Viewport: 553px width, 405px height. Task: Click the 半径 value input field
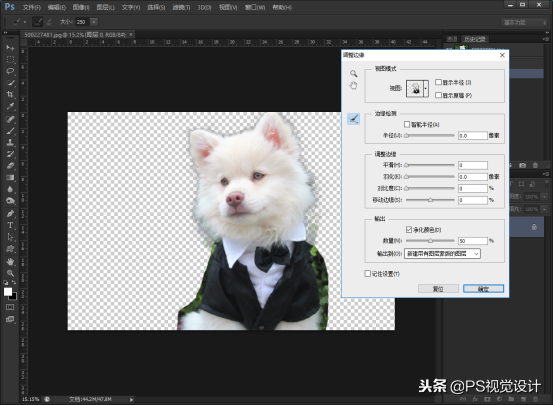(x=473, y=135)
